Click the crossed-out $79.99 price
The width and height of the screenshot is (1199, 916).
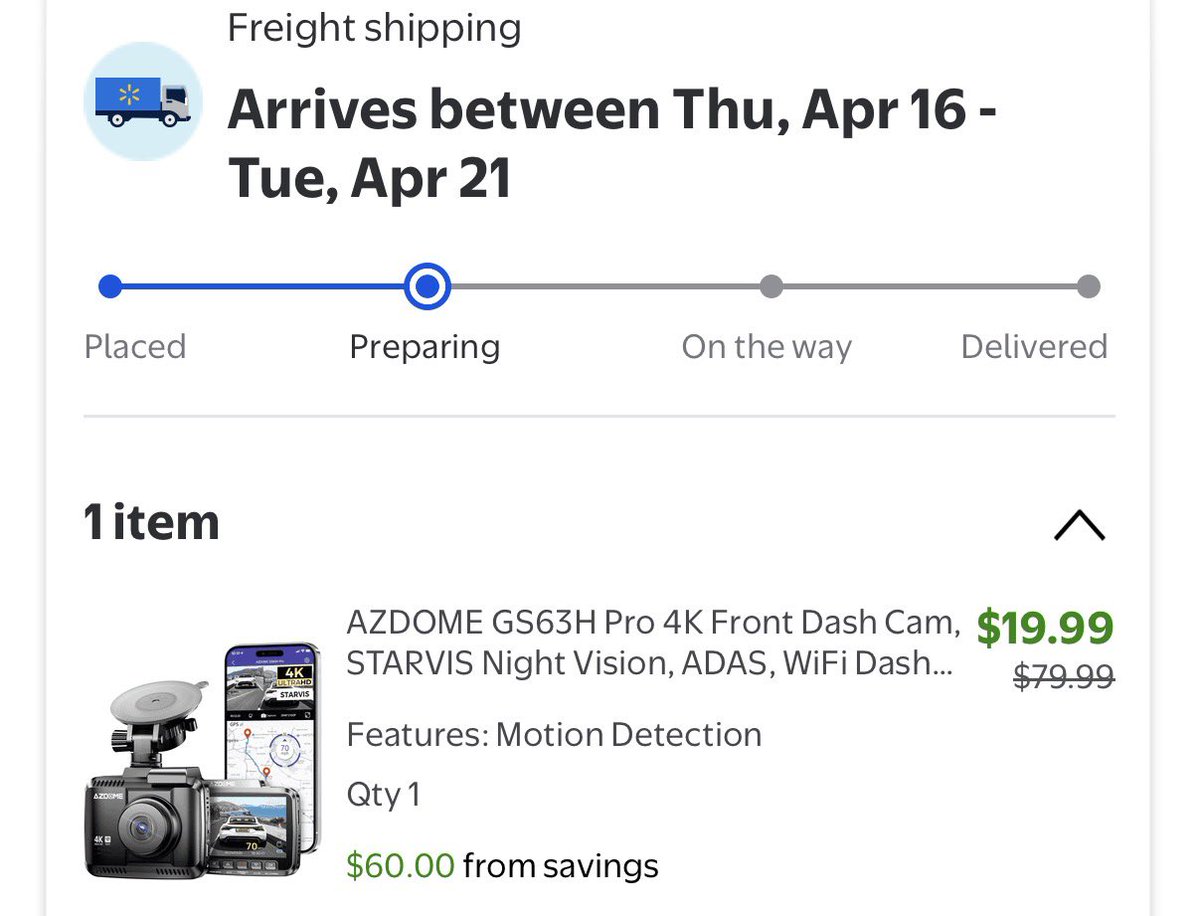(x=1063, y=678)
